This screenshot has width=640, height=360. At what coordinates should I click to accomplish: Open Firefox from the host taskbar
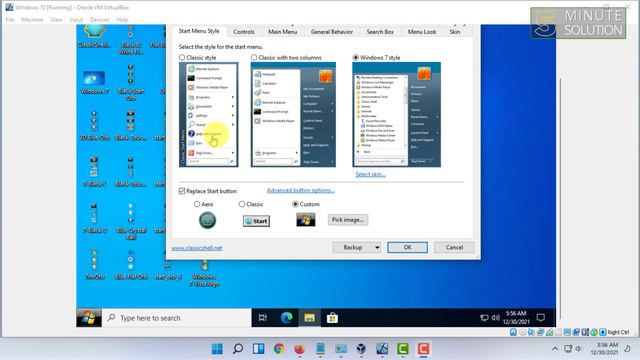(x=300, y=349)
